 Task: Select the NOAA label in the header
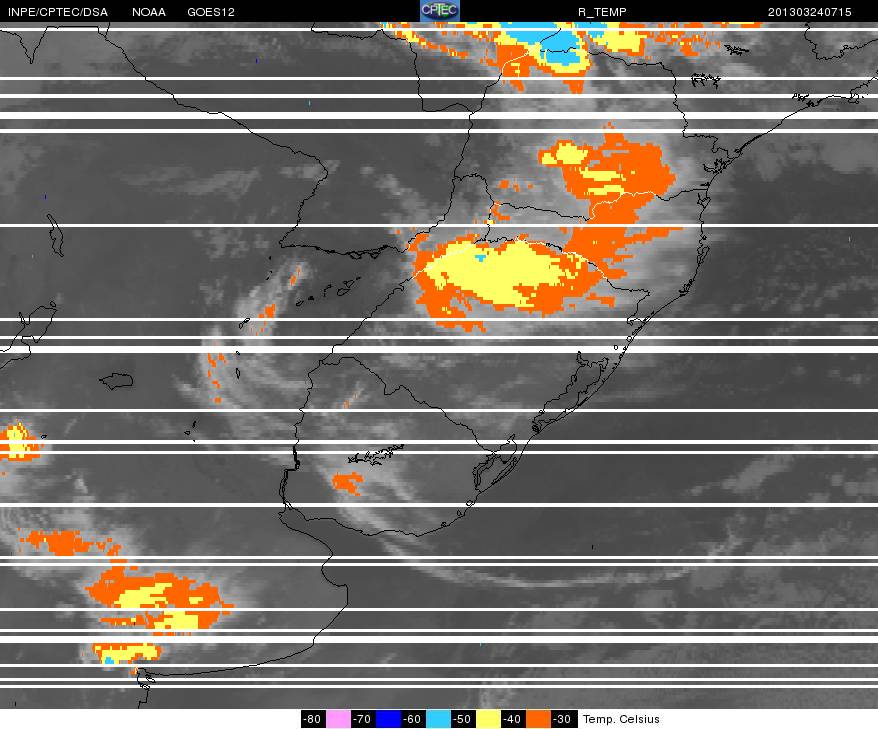pyautogui.click(x=149, y=12)
